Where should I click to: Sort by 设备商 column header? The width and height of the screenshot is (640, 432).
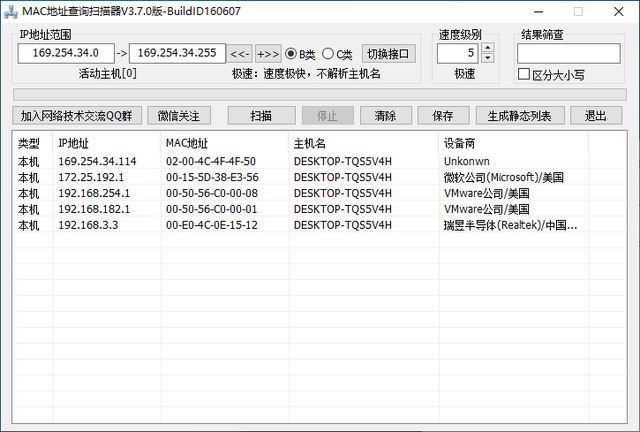513,143
